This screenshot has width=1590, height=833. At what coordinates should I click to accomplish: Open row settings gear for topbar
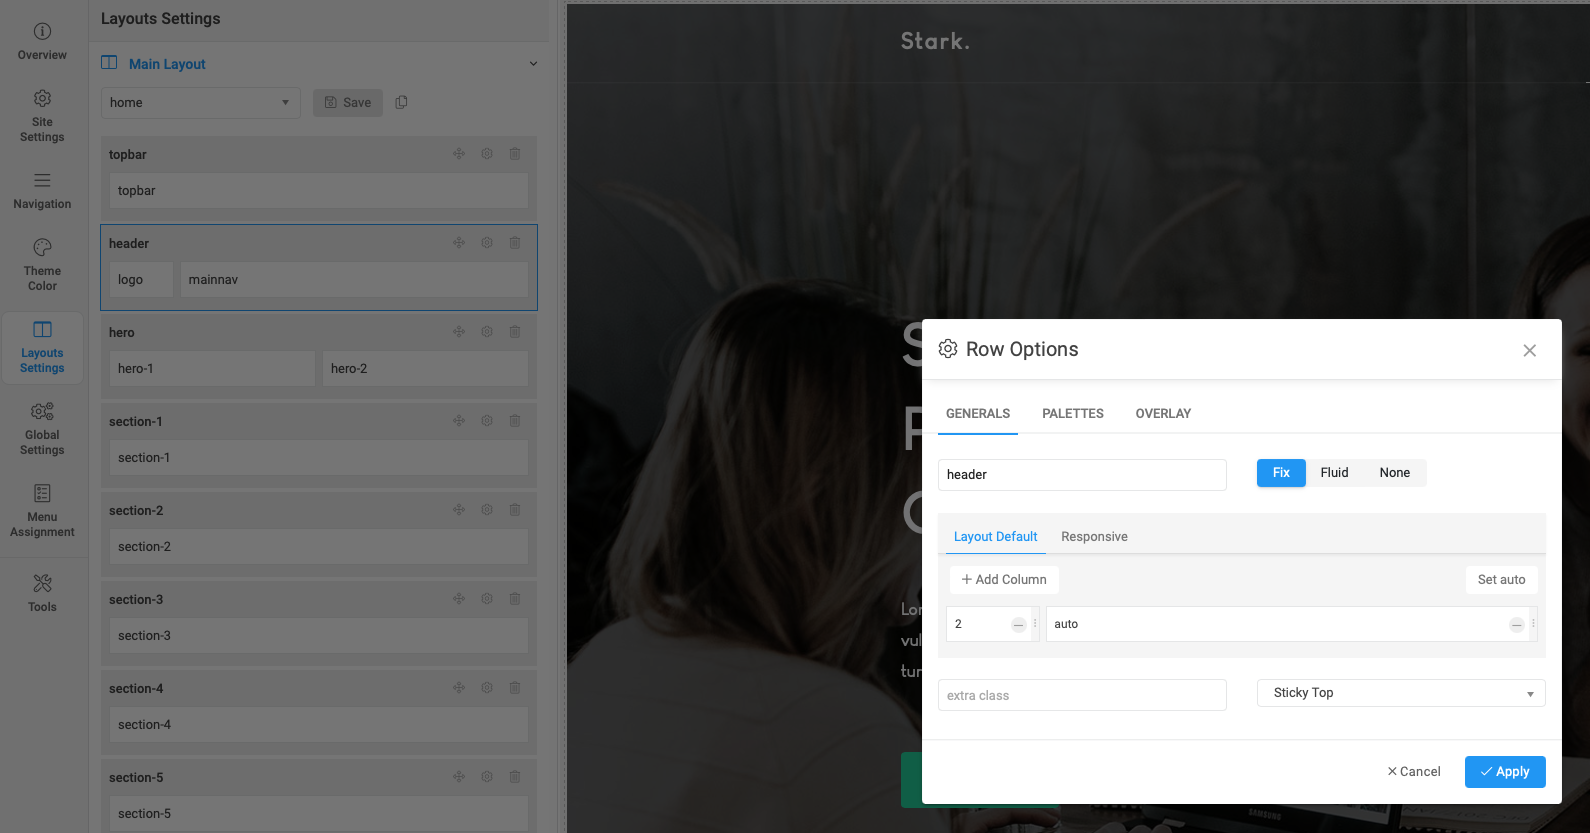(487, 154)
